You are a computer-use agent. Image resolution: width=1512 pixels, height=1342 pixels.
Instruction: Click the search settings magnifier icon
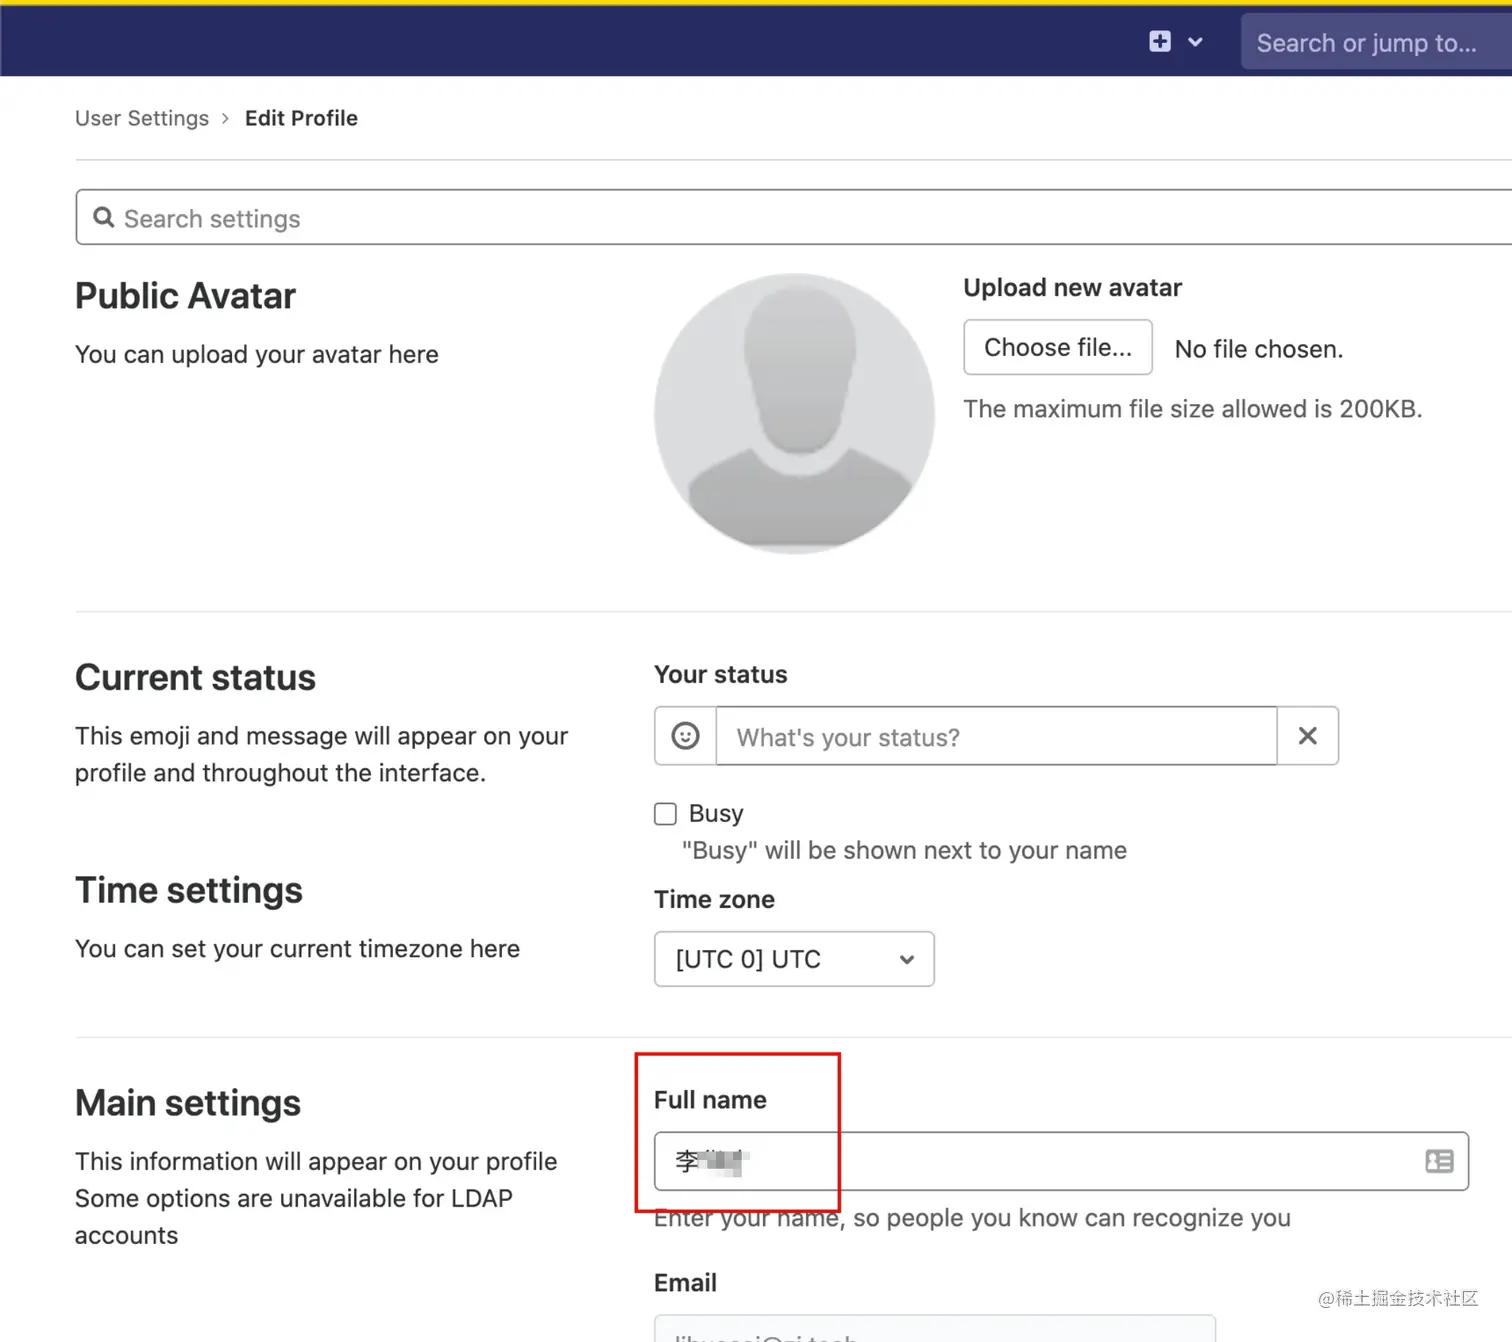point(103,217)
